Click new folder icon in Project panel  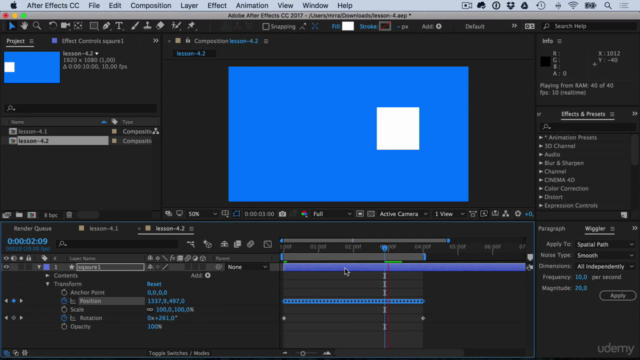click(19, 215)
